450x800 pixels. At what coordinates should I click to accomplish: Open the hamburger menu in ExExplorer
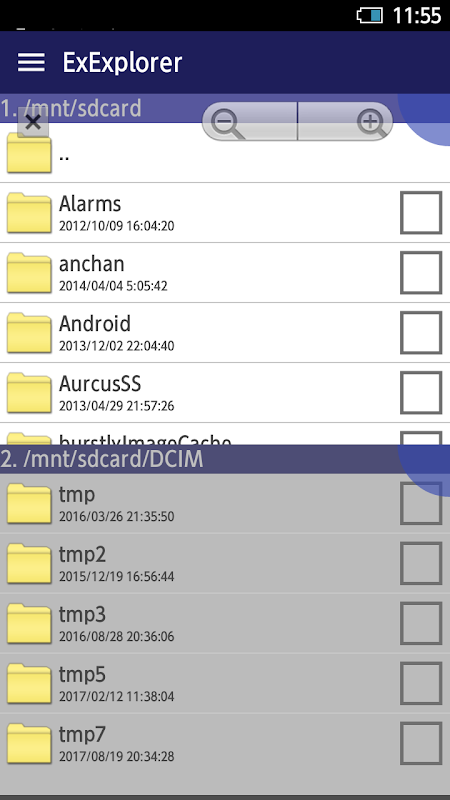coord(31,62)
